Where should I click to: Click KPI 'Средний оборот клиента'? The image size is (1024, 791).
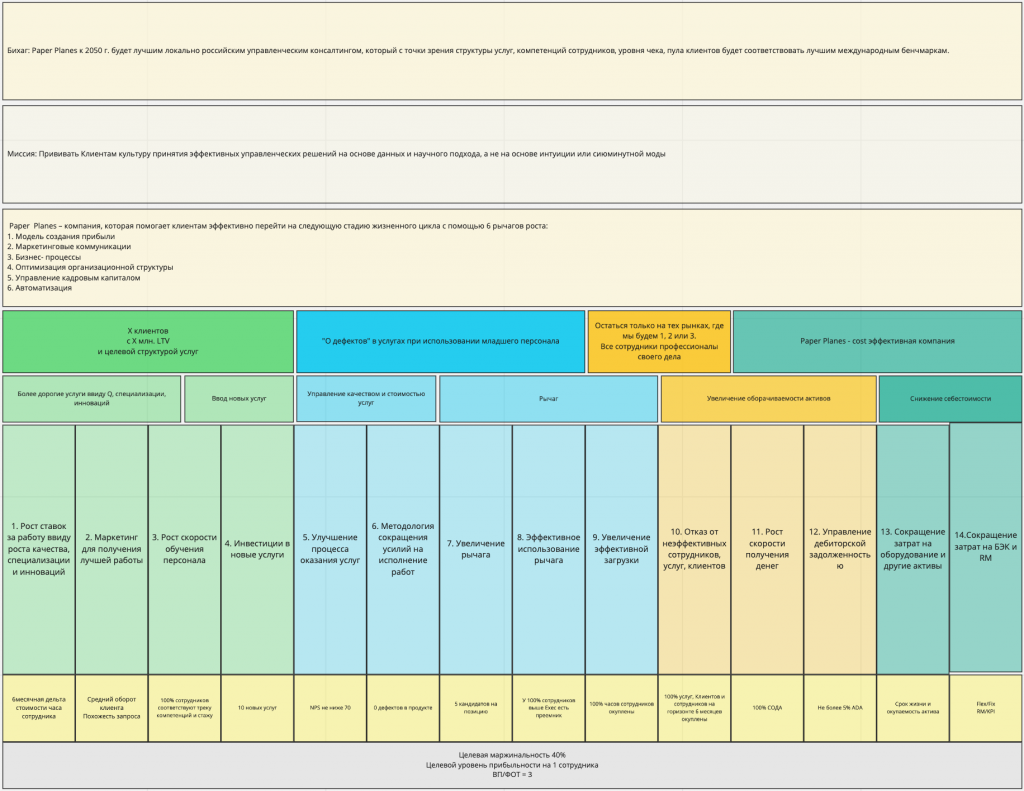pos(112,708)
